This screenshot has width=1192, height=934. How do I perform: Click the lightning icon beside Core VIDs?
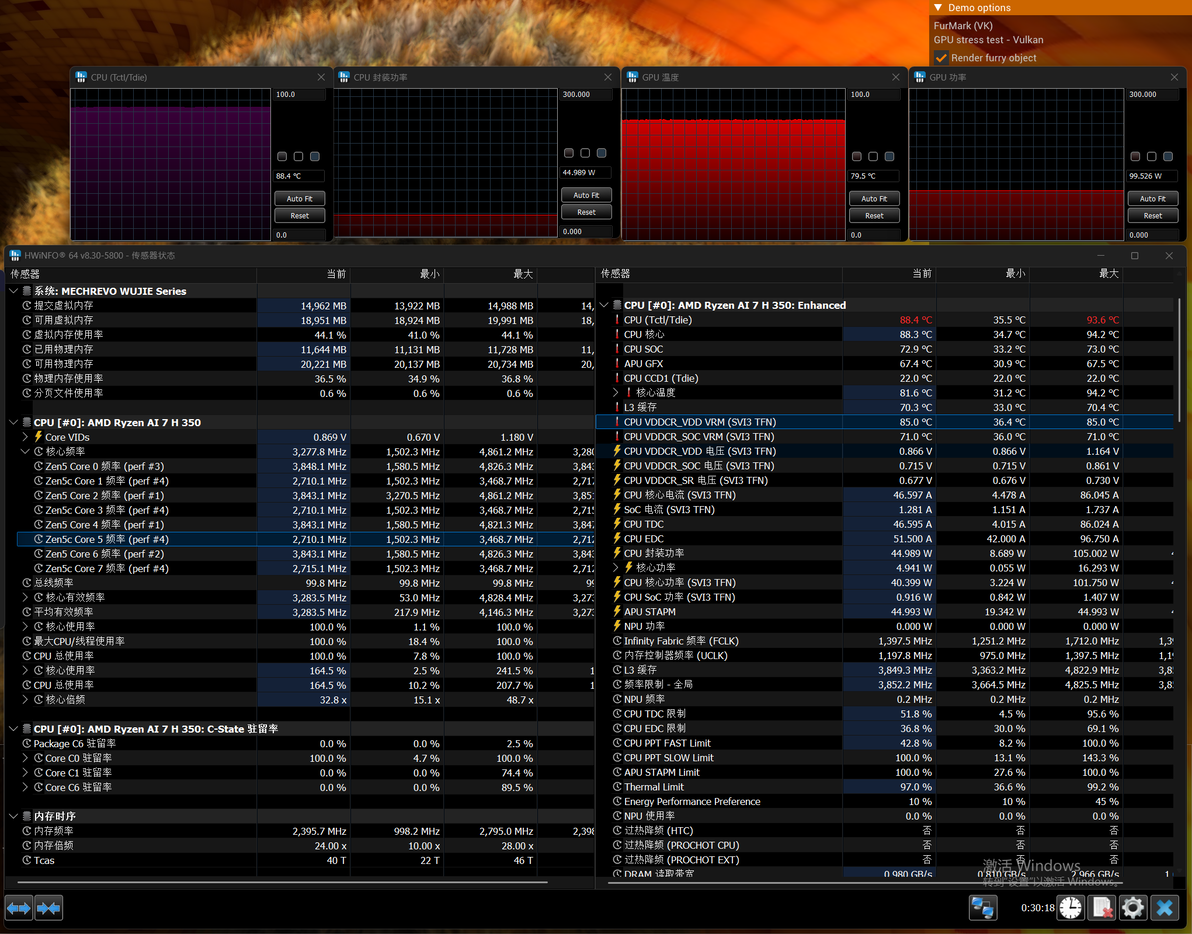click(38, 437)
